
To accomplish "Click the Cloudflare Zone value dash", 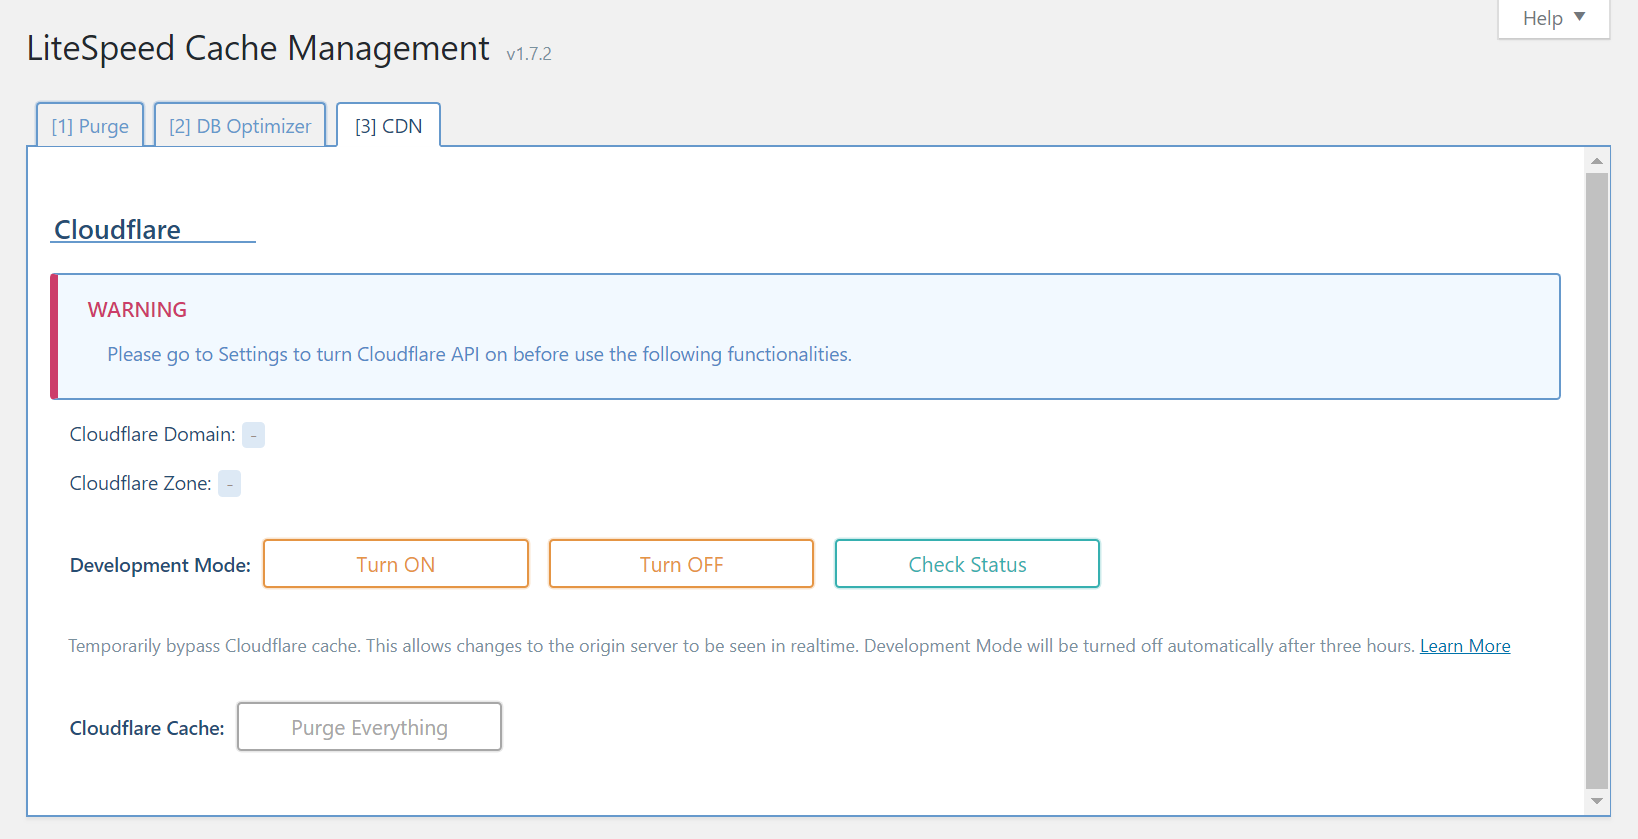I will [229, 484].
